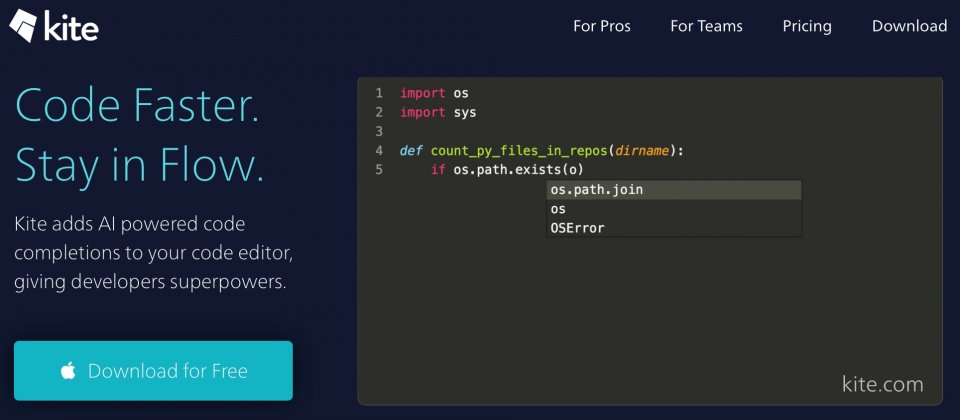The width and height of the screenshot is (960, 420).
Task: Click the 'Stay in Flow.' headline
Action: (x=139, y=163)
